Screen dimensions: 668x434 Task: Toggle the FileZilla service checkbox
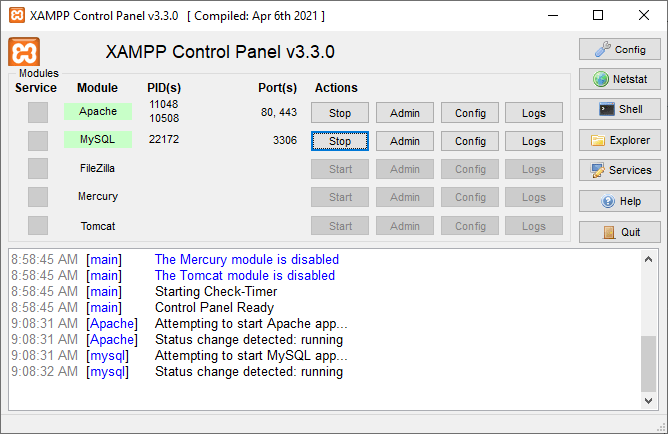point(38,168)
